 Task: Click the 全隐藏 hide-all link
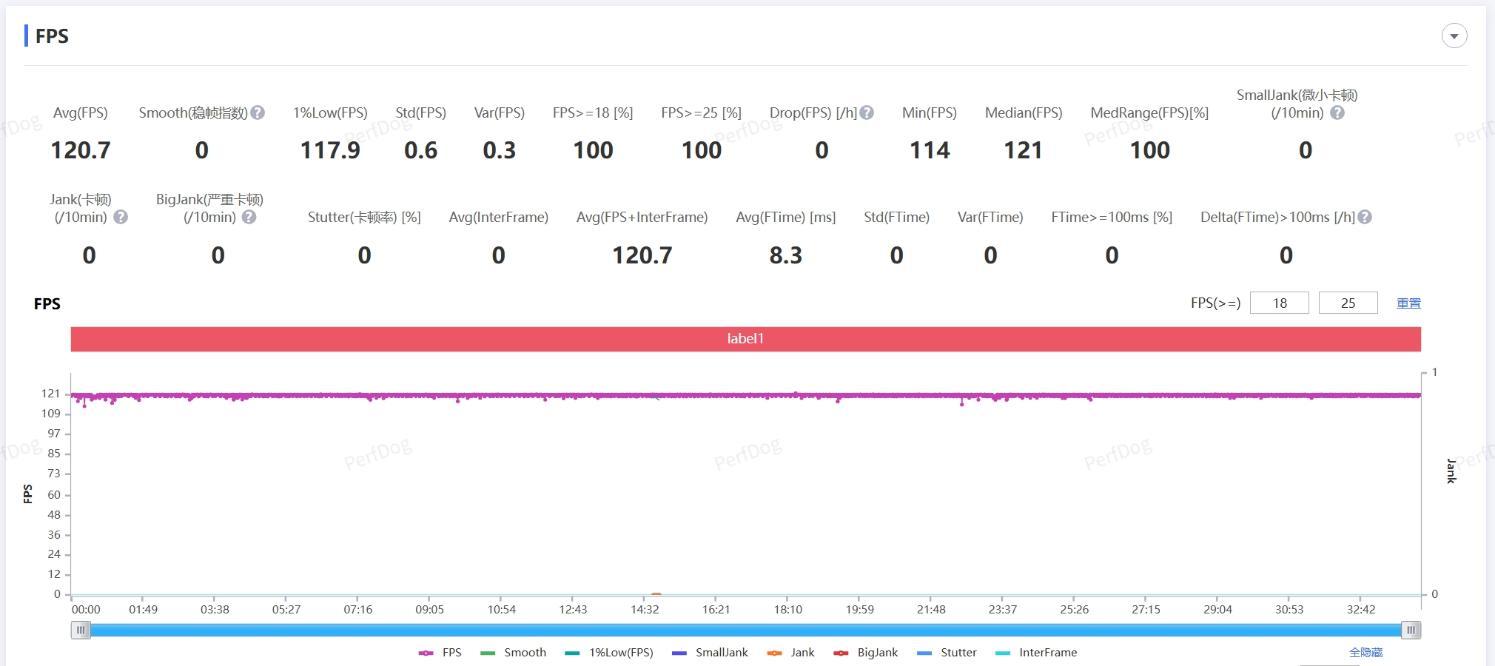pos(1366,652)
